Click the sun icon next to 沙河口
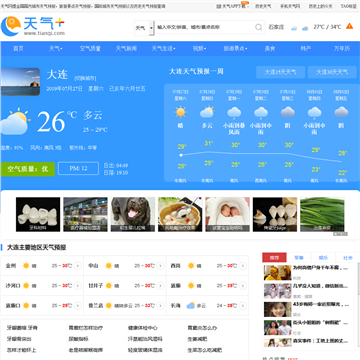Viewport: 360px width, 360px height. tap(26, 286)
